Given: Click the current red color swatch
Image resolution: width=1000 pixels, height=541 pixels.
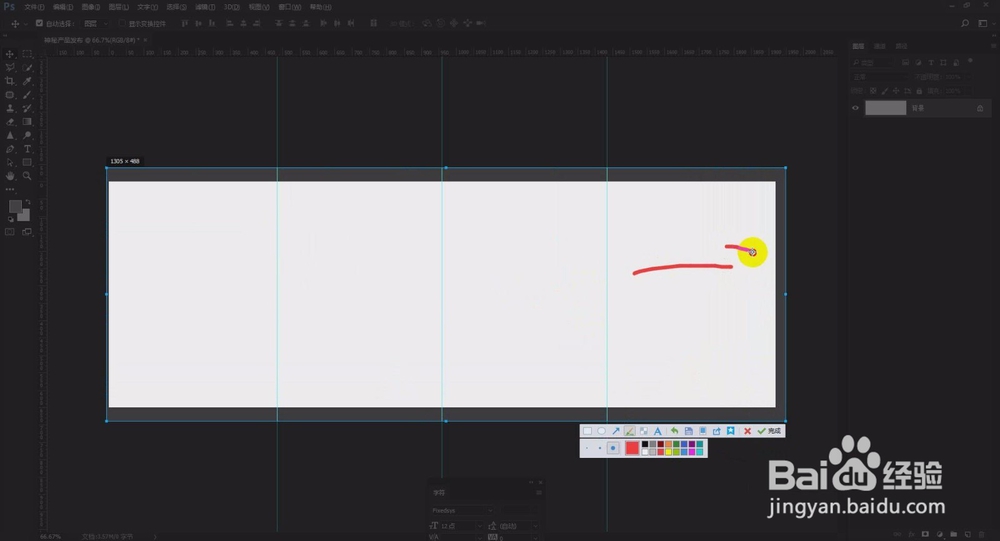Looking at the screenshot, I should point(632,448).
